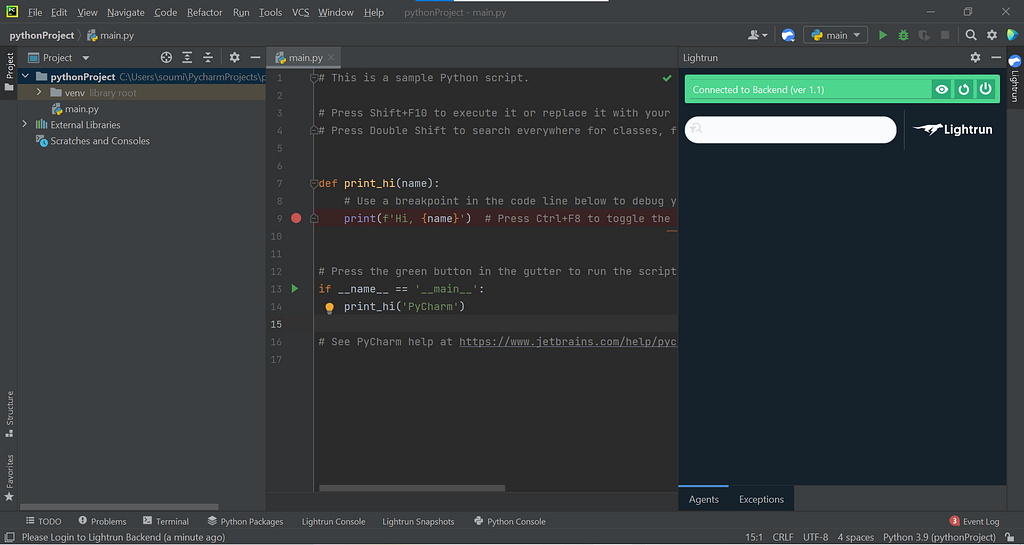Click the Lightrun refresh connection icon
Image resolution: width=1024 pixels, height=545 pixels.
[964, 89]
